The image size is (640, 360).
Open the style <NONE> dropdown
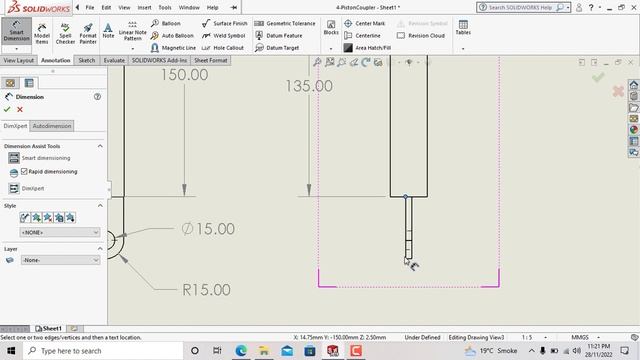60,232
